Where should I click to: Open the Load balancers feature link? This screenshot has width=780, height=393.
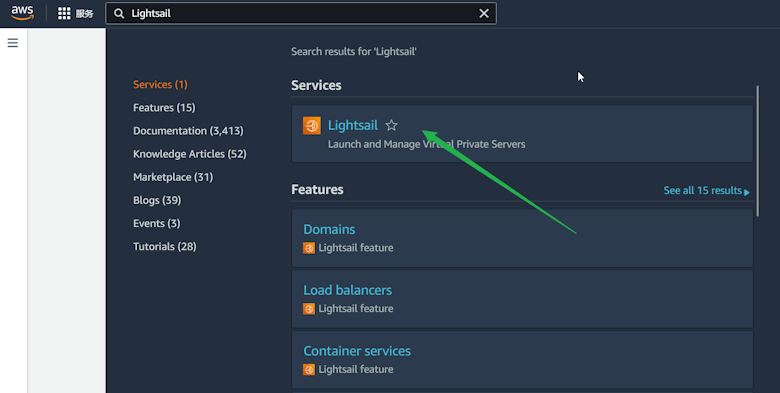tap(347, 290)
